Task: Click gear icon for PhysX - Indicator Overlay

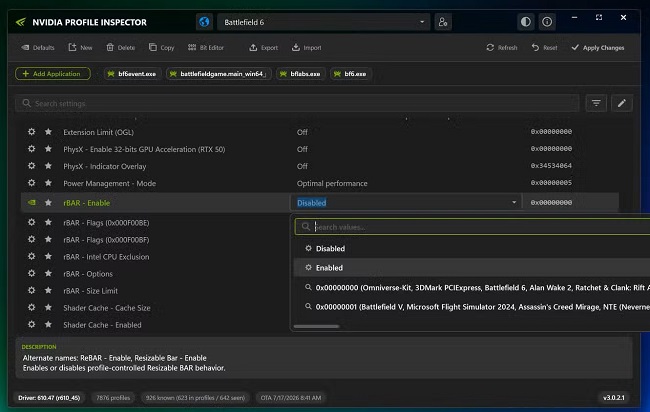Action: point(32,166)
